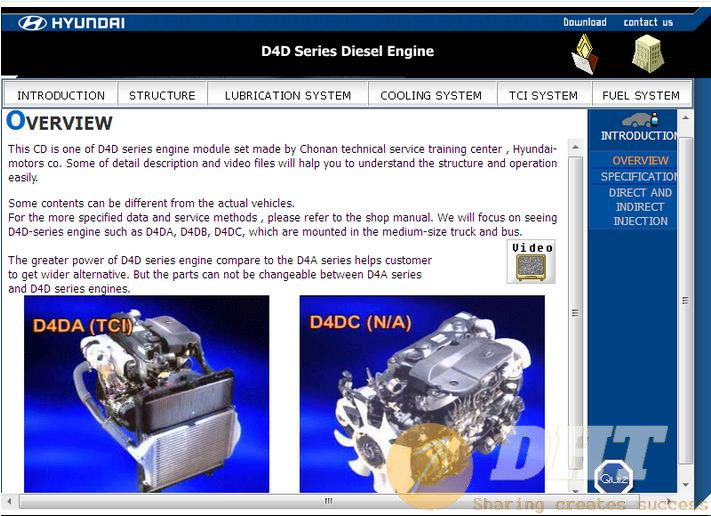Image resolution: width=711 pixels, height=516 pixels.
Task: Click the D4DA (TCI) engine image
Action: click(x=146, y=394)
